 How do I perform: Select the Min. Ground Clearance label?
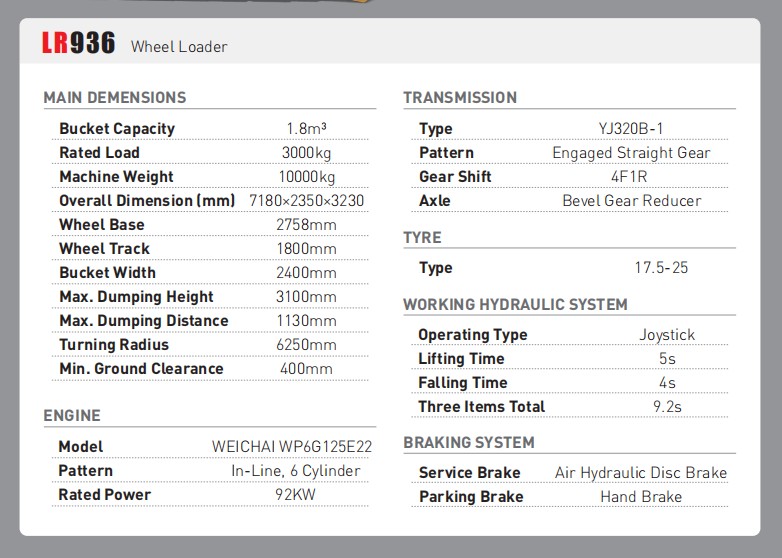[x=141, y=369]
